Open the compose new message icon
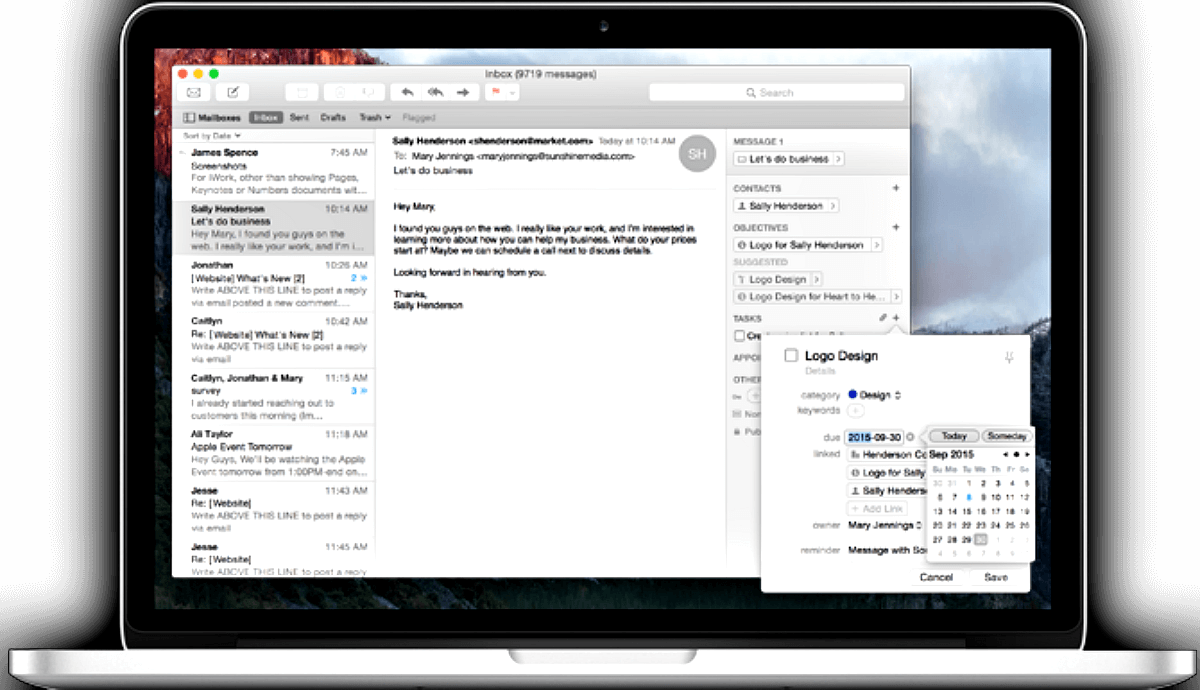 234,92
